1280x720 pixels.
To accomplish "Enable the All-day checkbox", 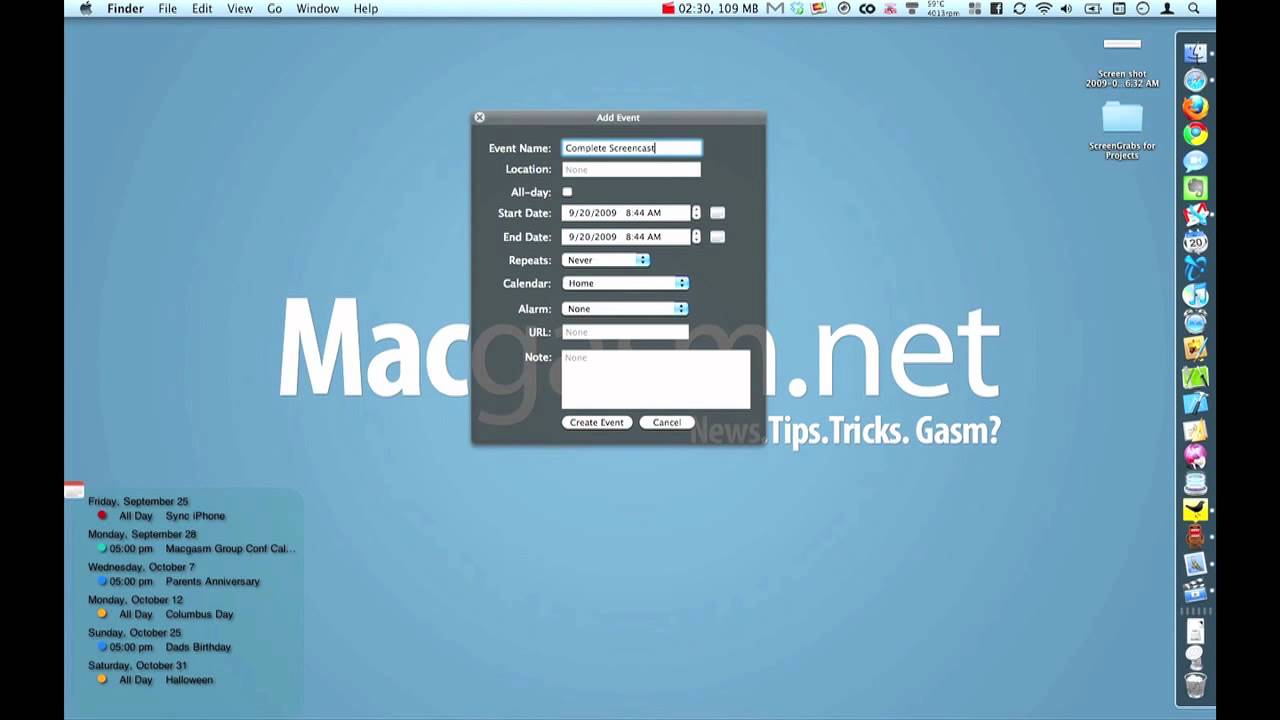I will (x=567, y=192).
